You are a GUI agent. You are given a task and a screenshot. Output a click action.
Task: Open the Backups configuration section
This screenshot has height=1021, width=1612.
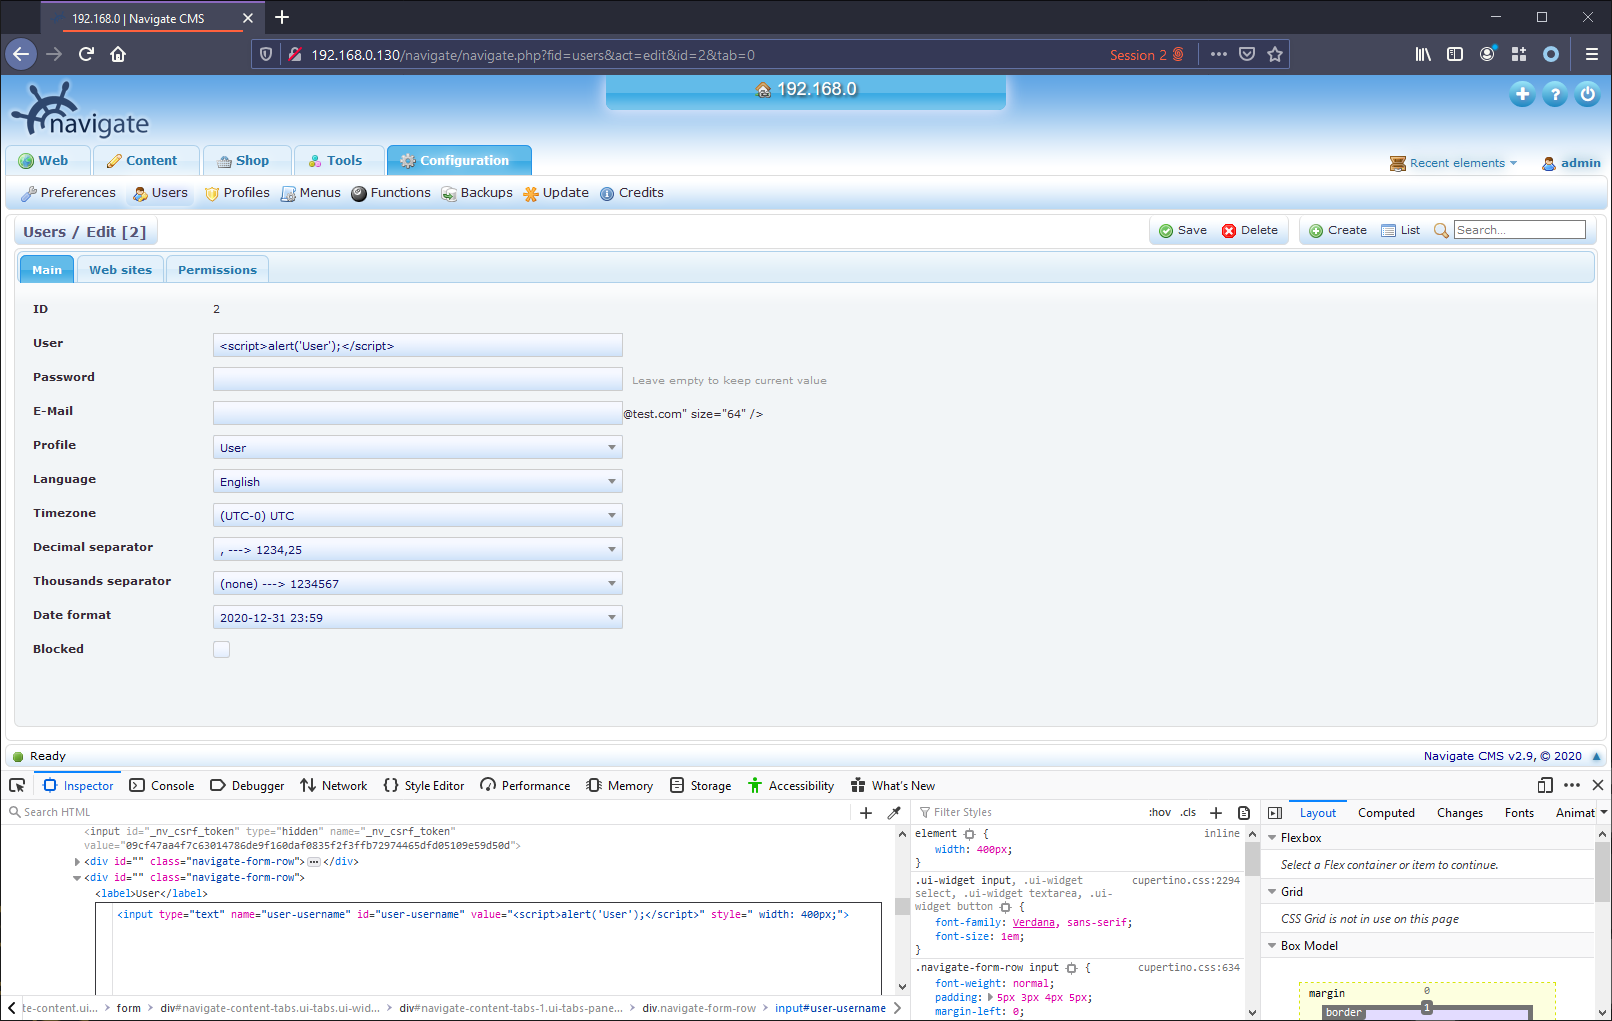(477, 193)
